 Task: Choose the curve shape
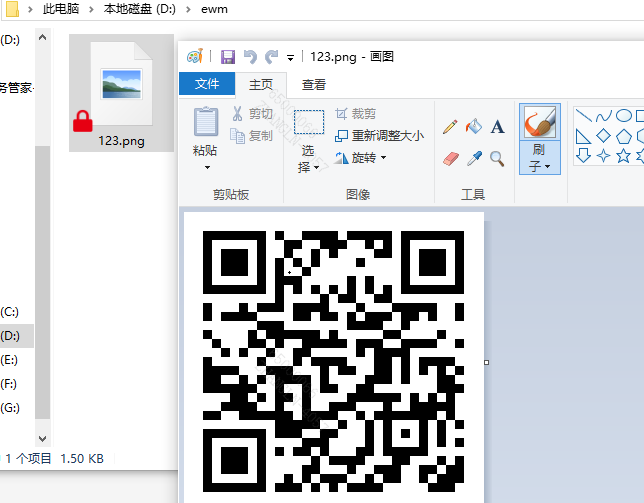[603, 116]
